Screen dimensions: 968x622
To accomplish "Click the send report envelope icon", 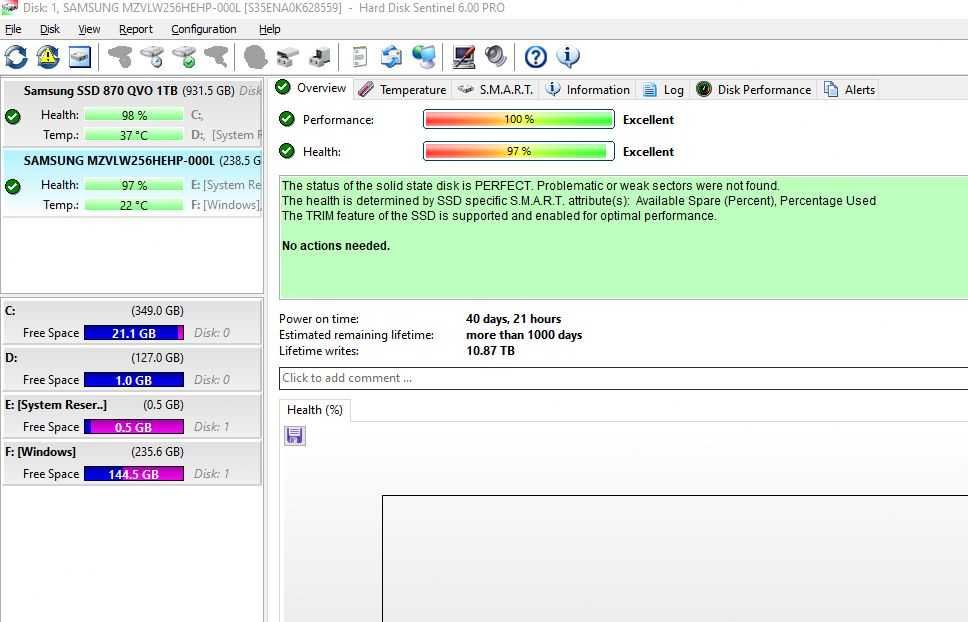I will [x=391, y=57].
